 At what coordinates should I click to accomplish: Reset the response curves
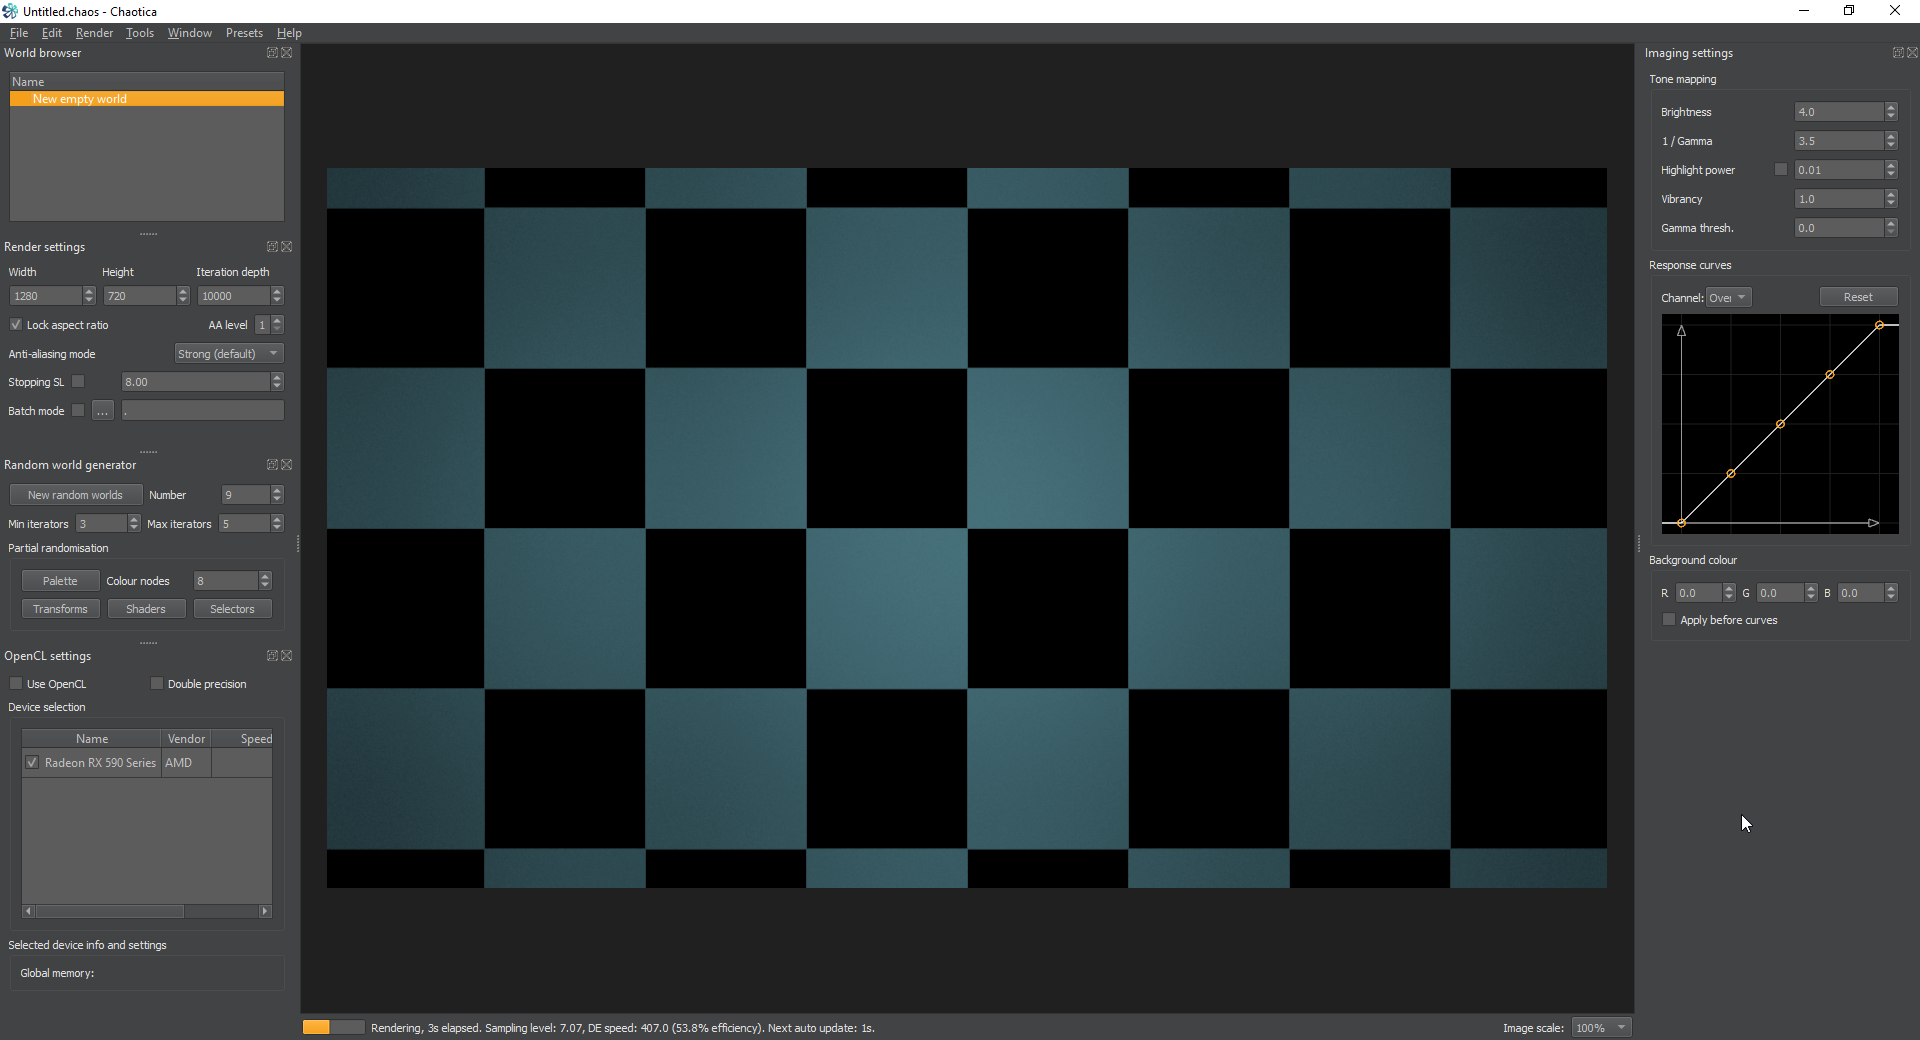(1858, 297)
